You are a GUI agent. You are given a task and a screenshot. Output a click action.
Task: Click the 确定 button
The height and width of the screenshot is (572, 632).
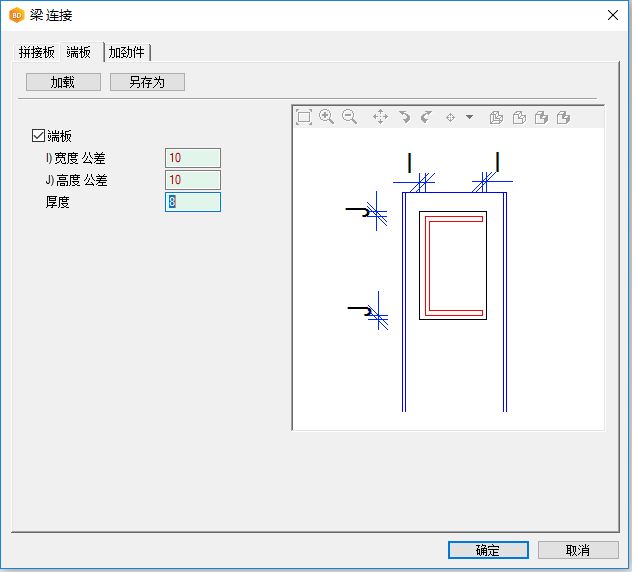pos(488,550)
